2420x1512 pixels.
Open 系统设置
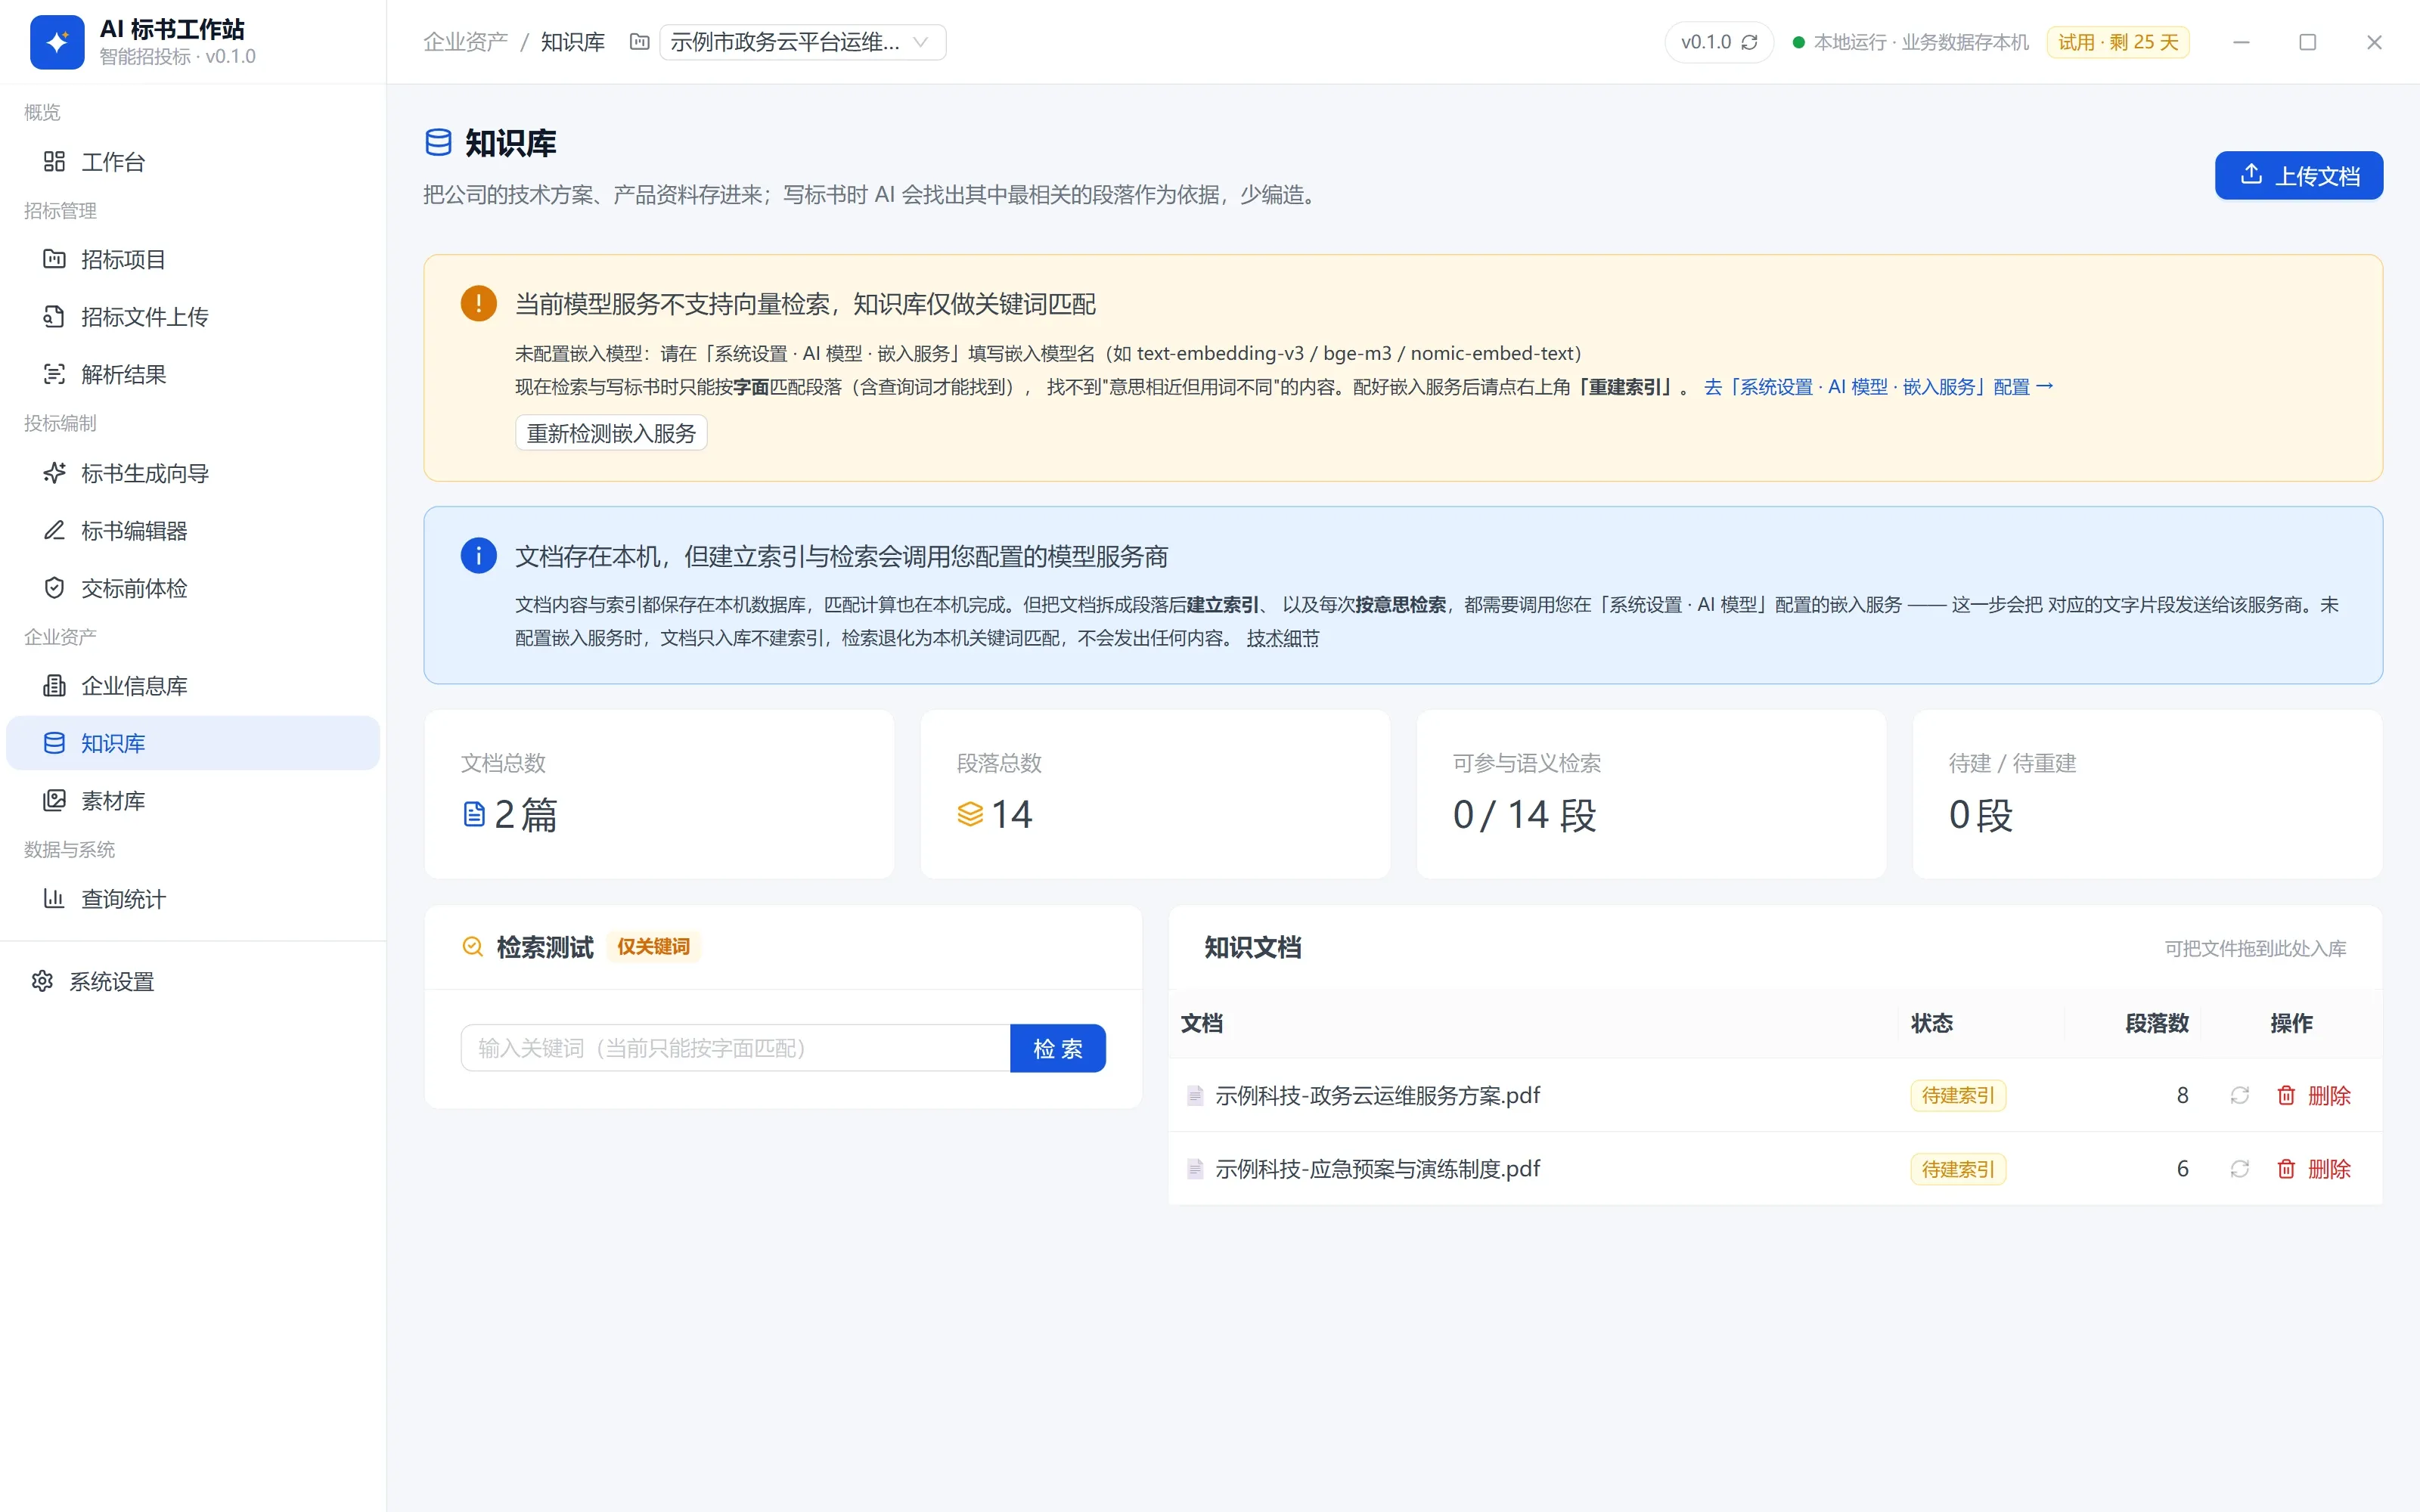coord(193,982)
